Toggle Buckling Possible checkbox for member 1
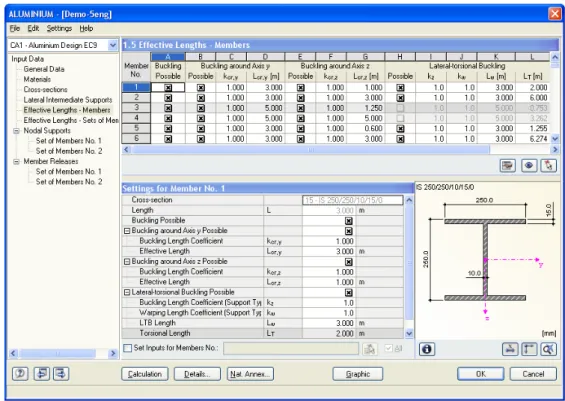 [168, 88]
